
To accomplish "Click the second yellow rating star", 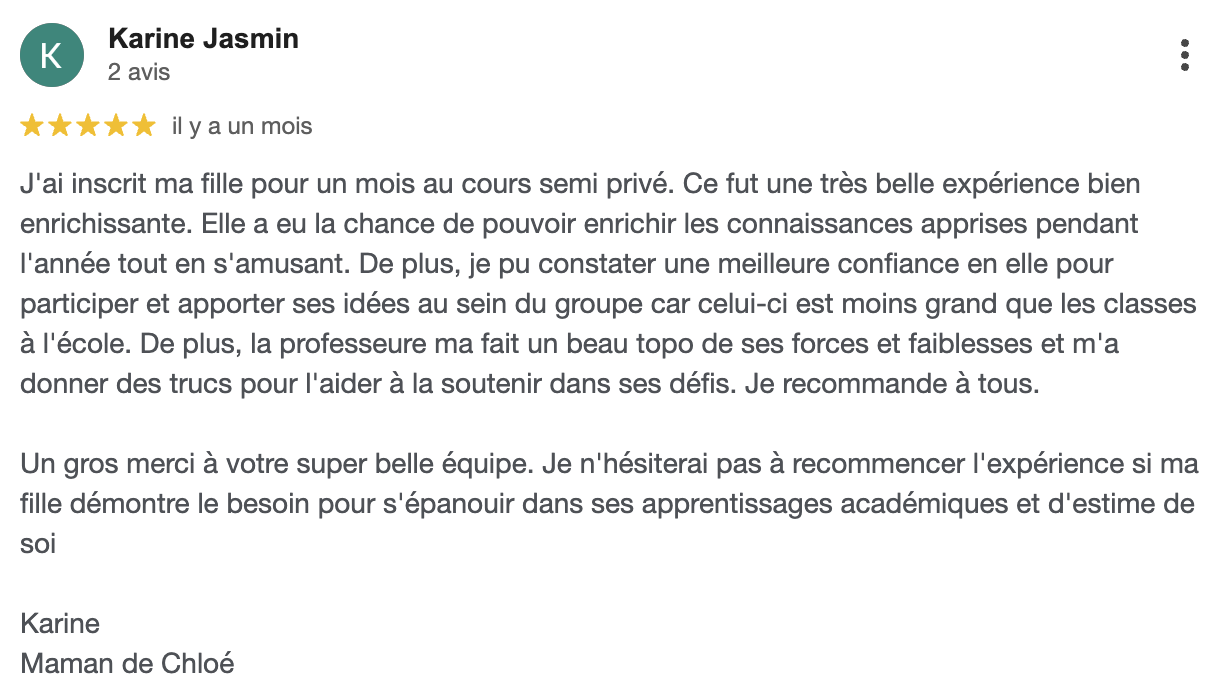I will (60, 126).
